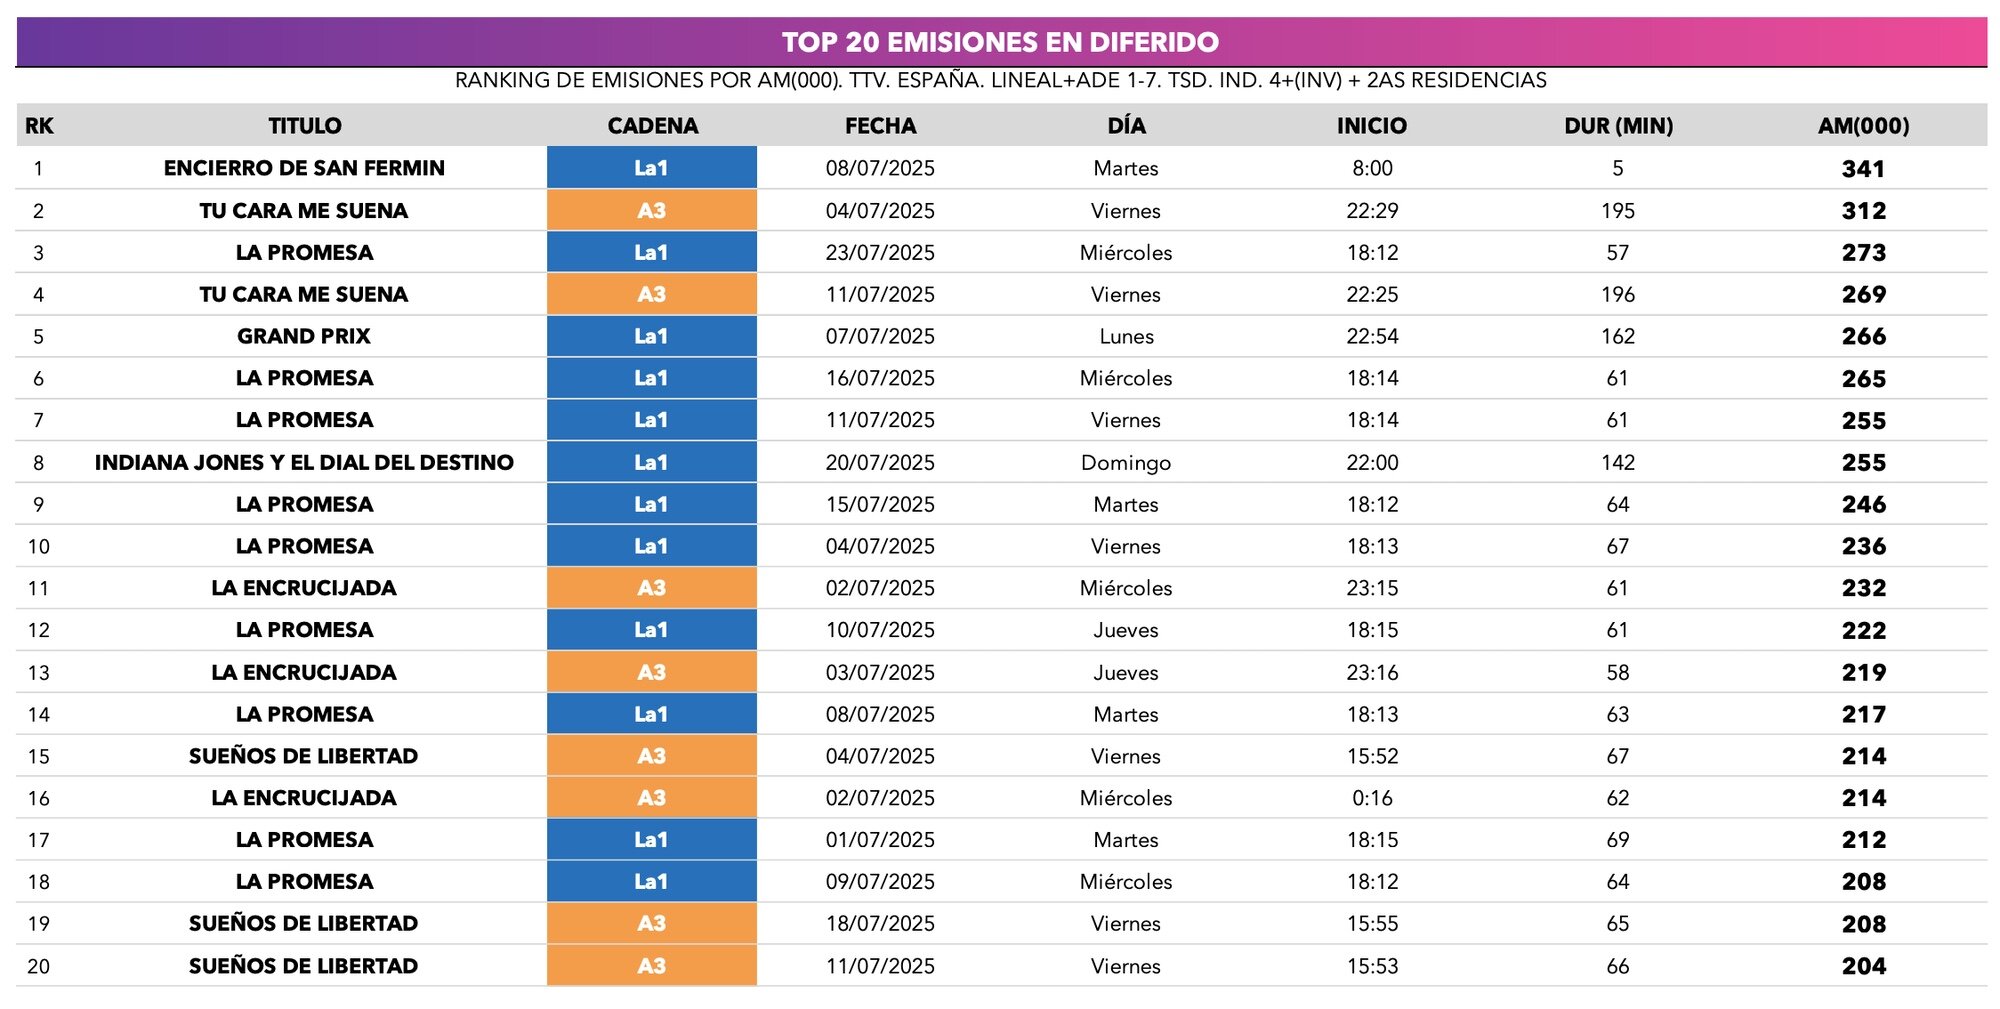Click the audience value 341

[x=1863, y=169]
